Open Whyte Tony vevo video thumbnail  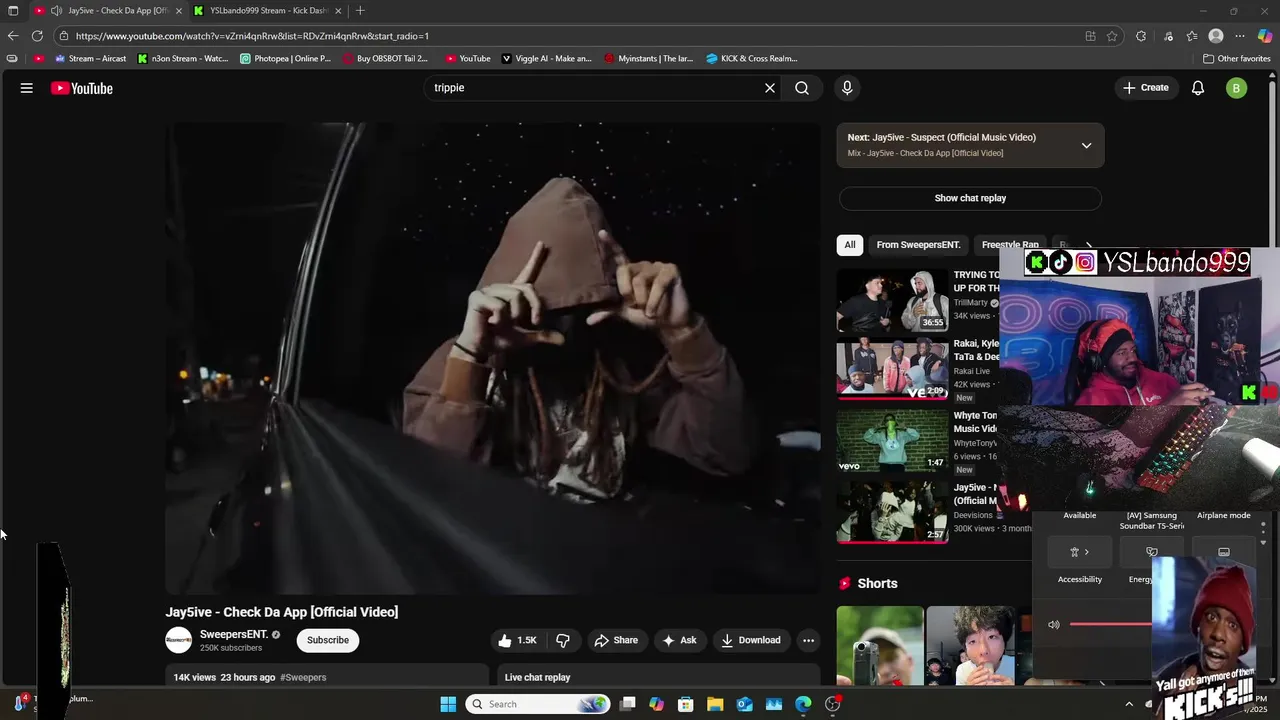point(892,441)
